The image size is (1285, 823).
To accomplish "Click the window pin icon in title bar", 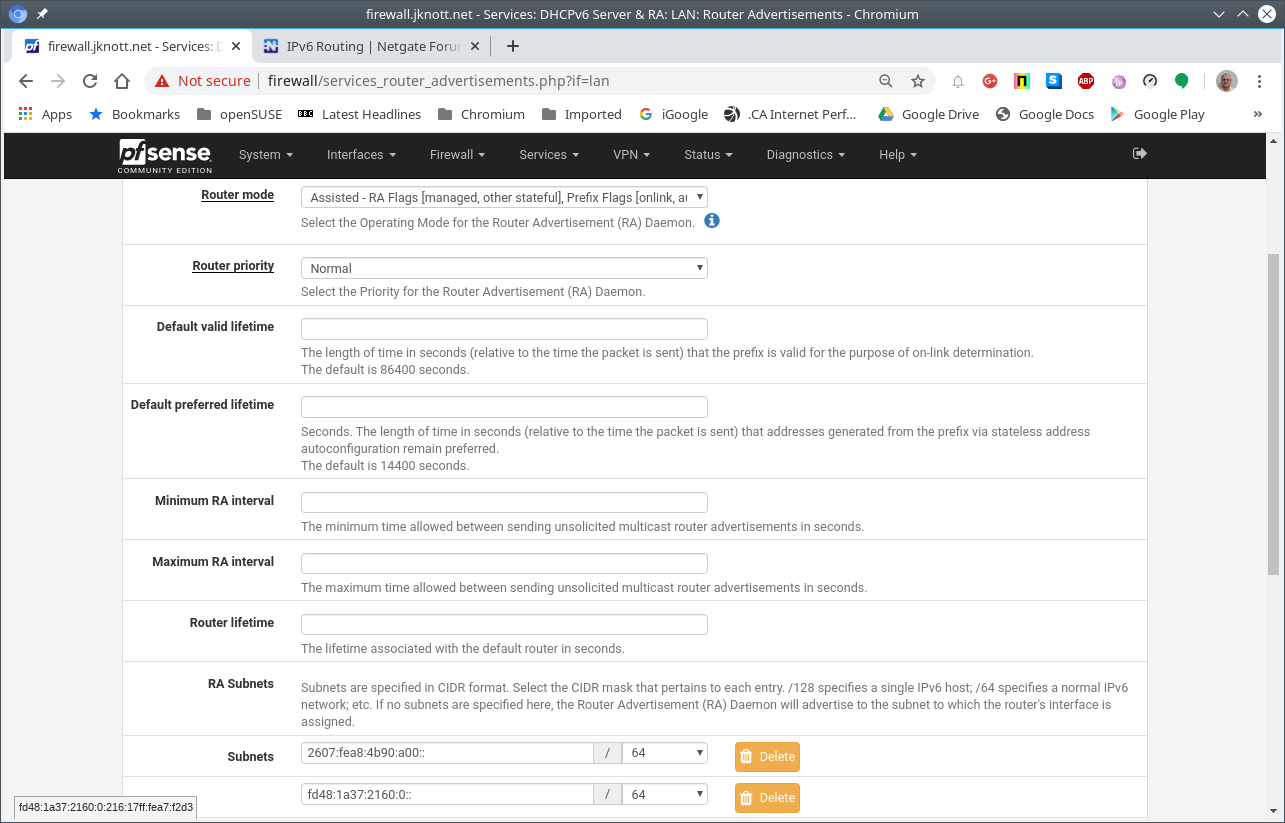I will coord(42,14).
